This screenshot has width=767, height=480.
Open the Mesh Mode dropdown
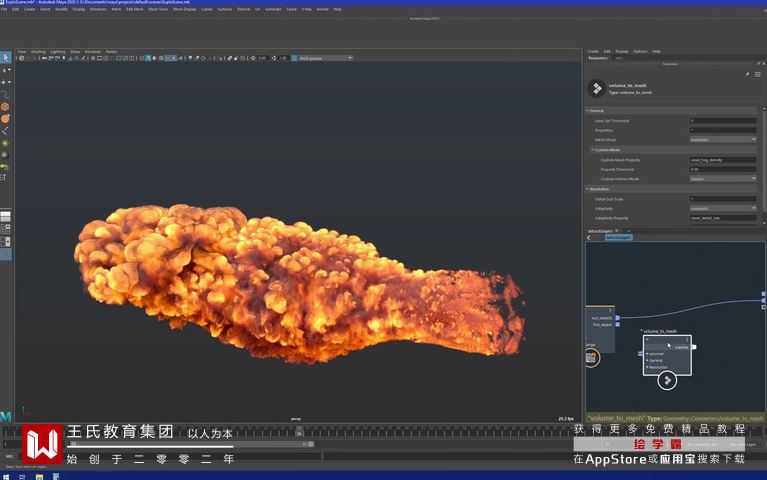click(x=722, y=140)
